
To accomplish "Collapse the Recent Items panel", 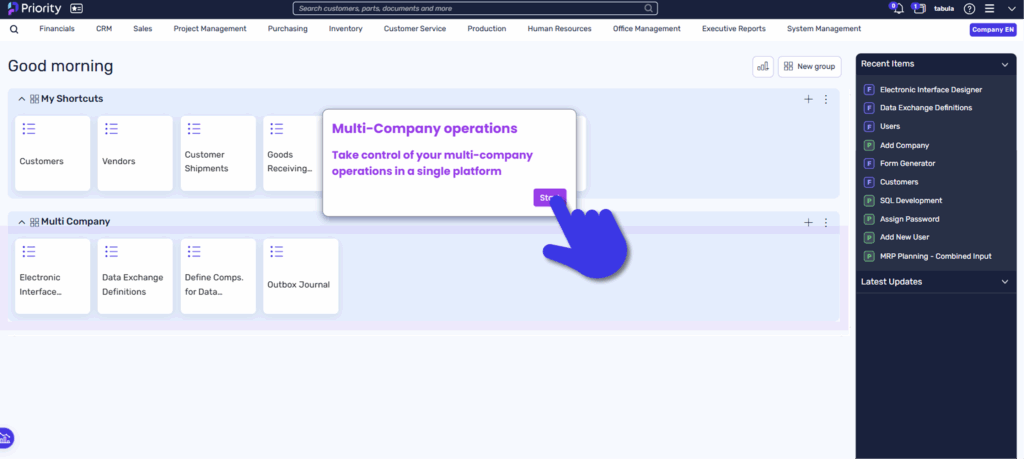I will [1005, 64].
